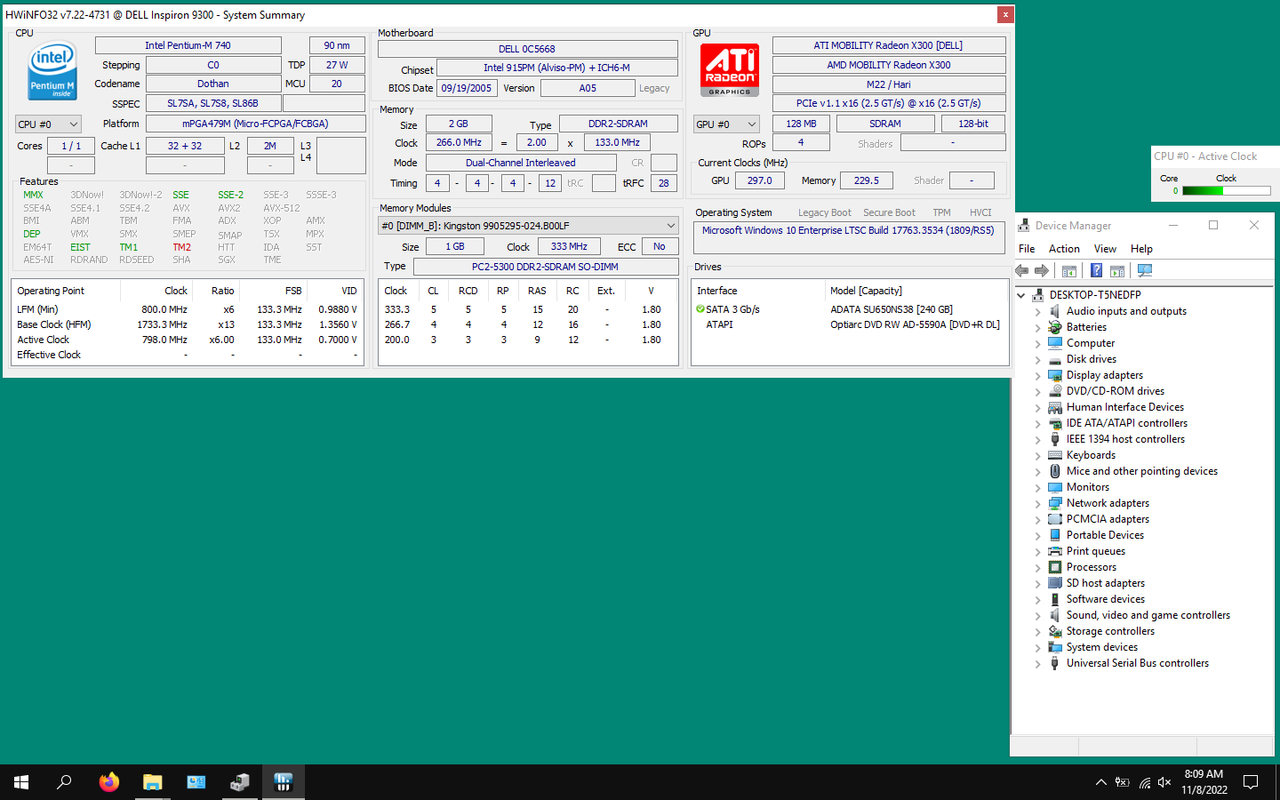1280x800 pixels.
Task: Select the Computer category icon
Action: point(1055,343)
